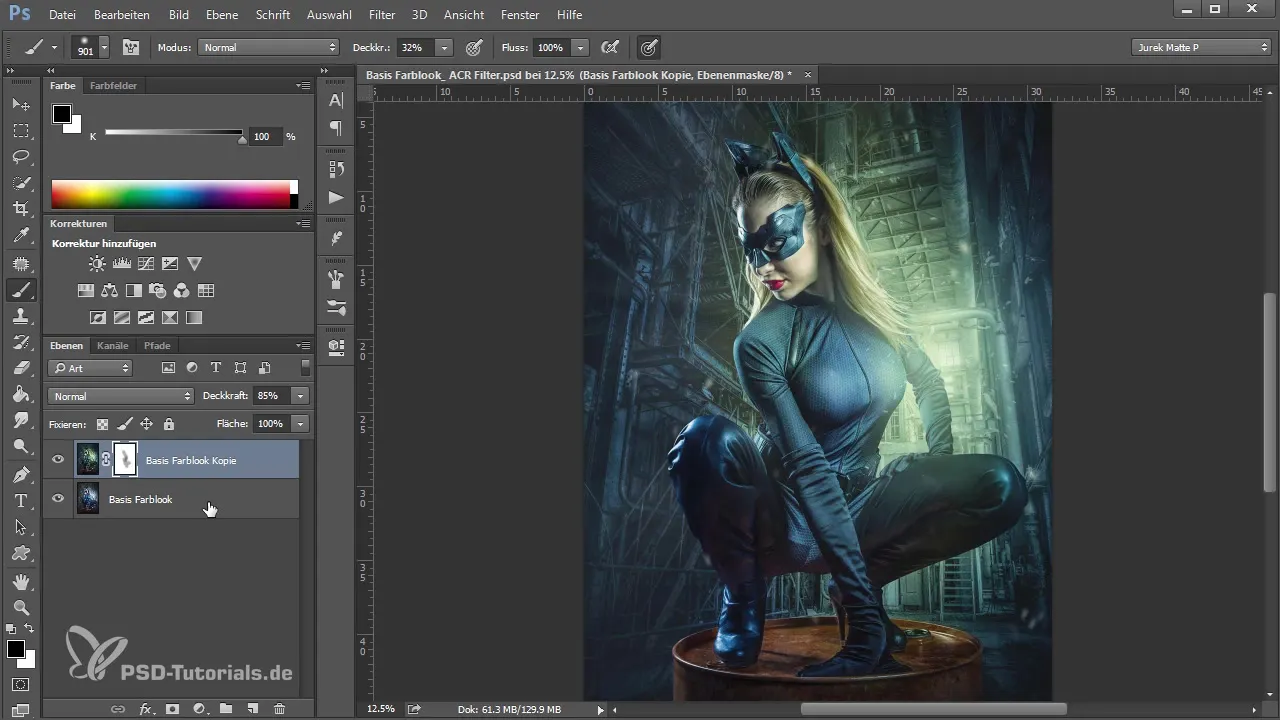Add a Levels adjustment
1280x720 pixels.
(x=122, y=264)
